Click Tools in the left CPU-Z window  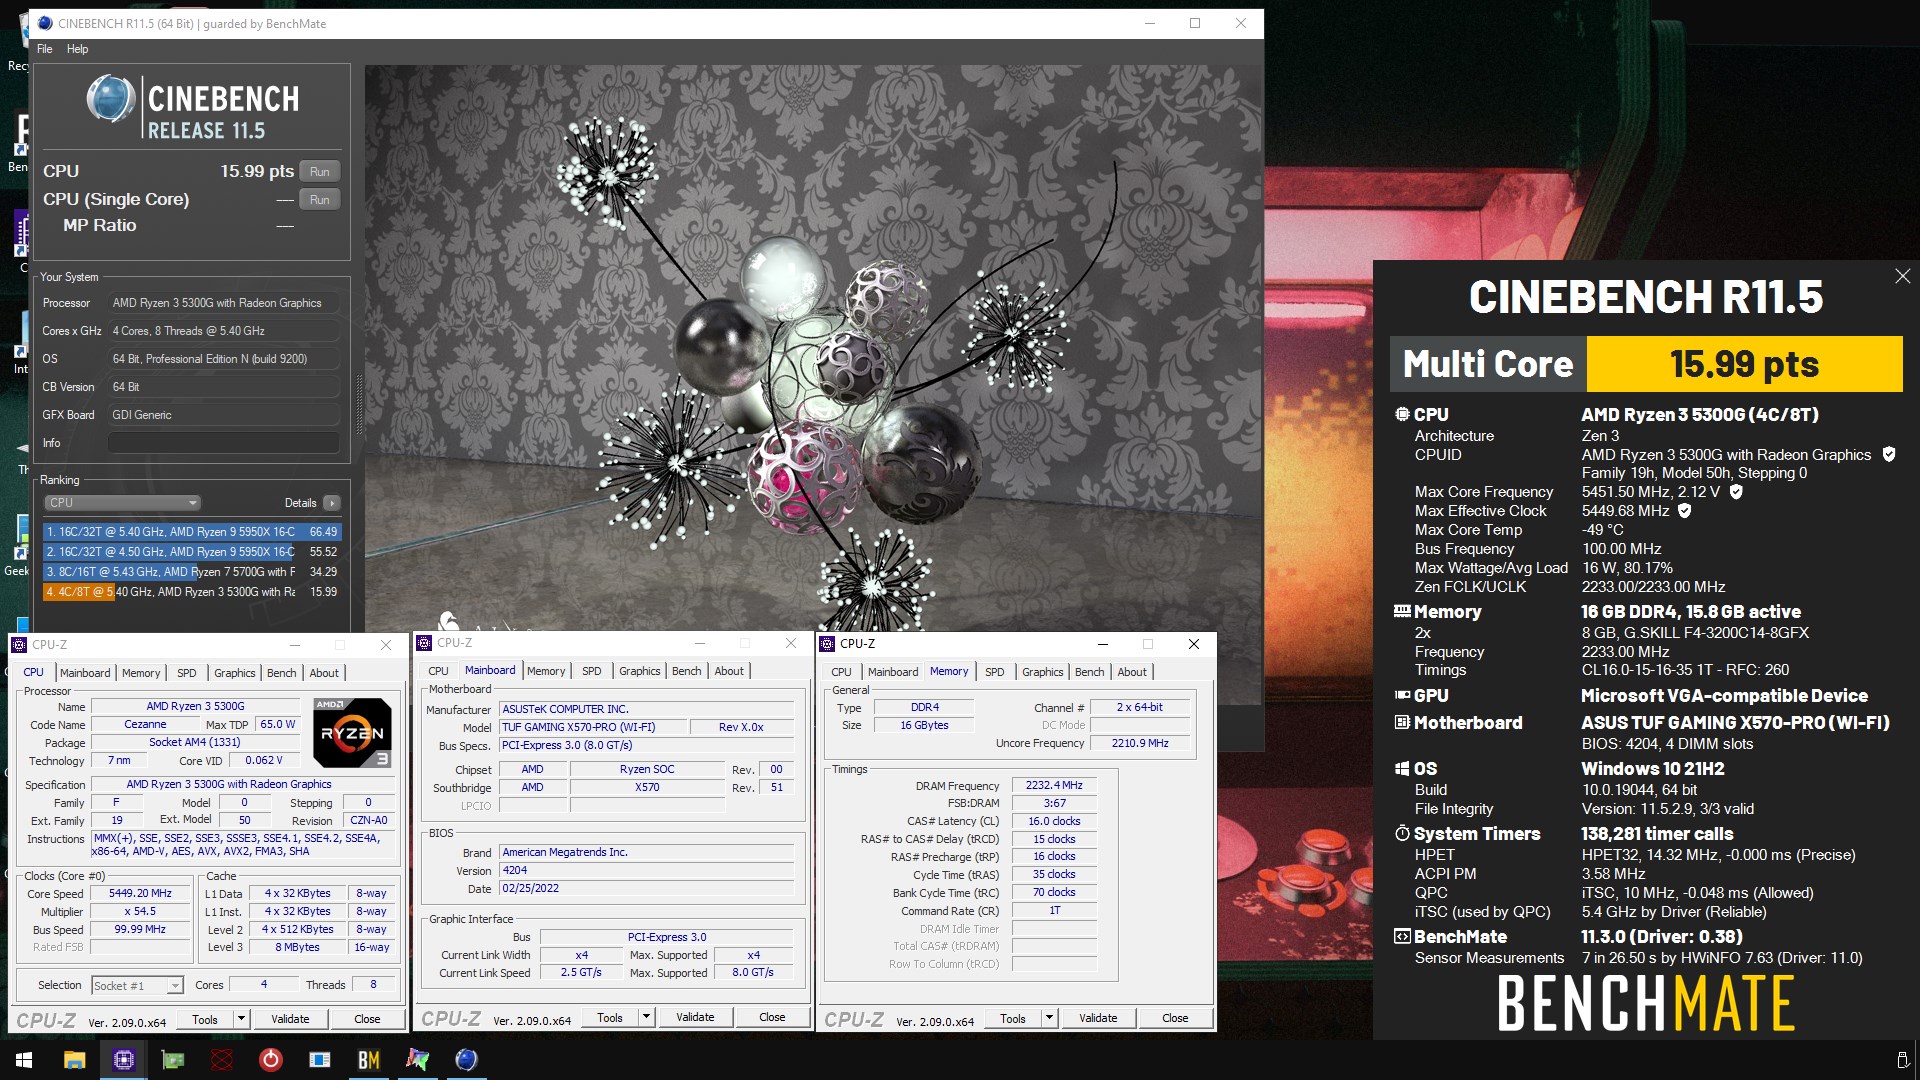click(x=205, y=1019)
